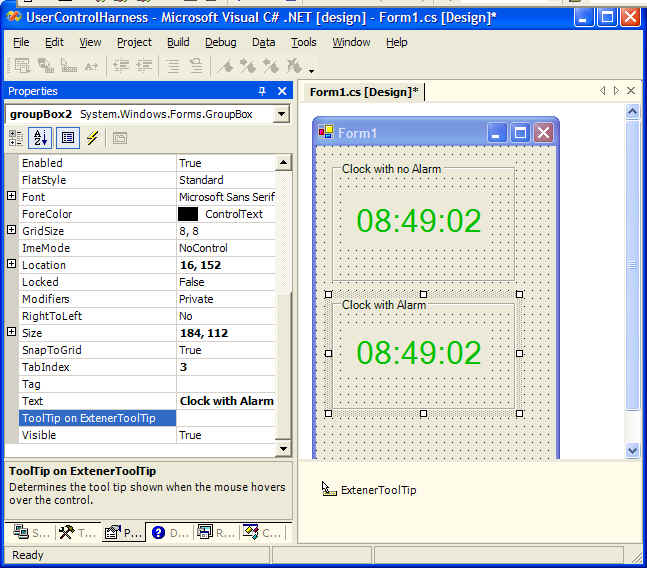Pin the Properties panel with auto-hide pushpin
The height and width of the screenshot is (568, 647).
coord(262,91)
